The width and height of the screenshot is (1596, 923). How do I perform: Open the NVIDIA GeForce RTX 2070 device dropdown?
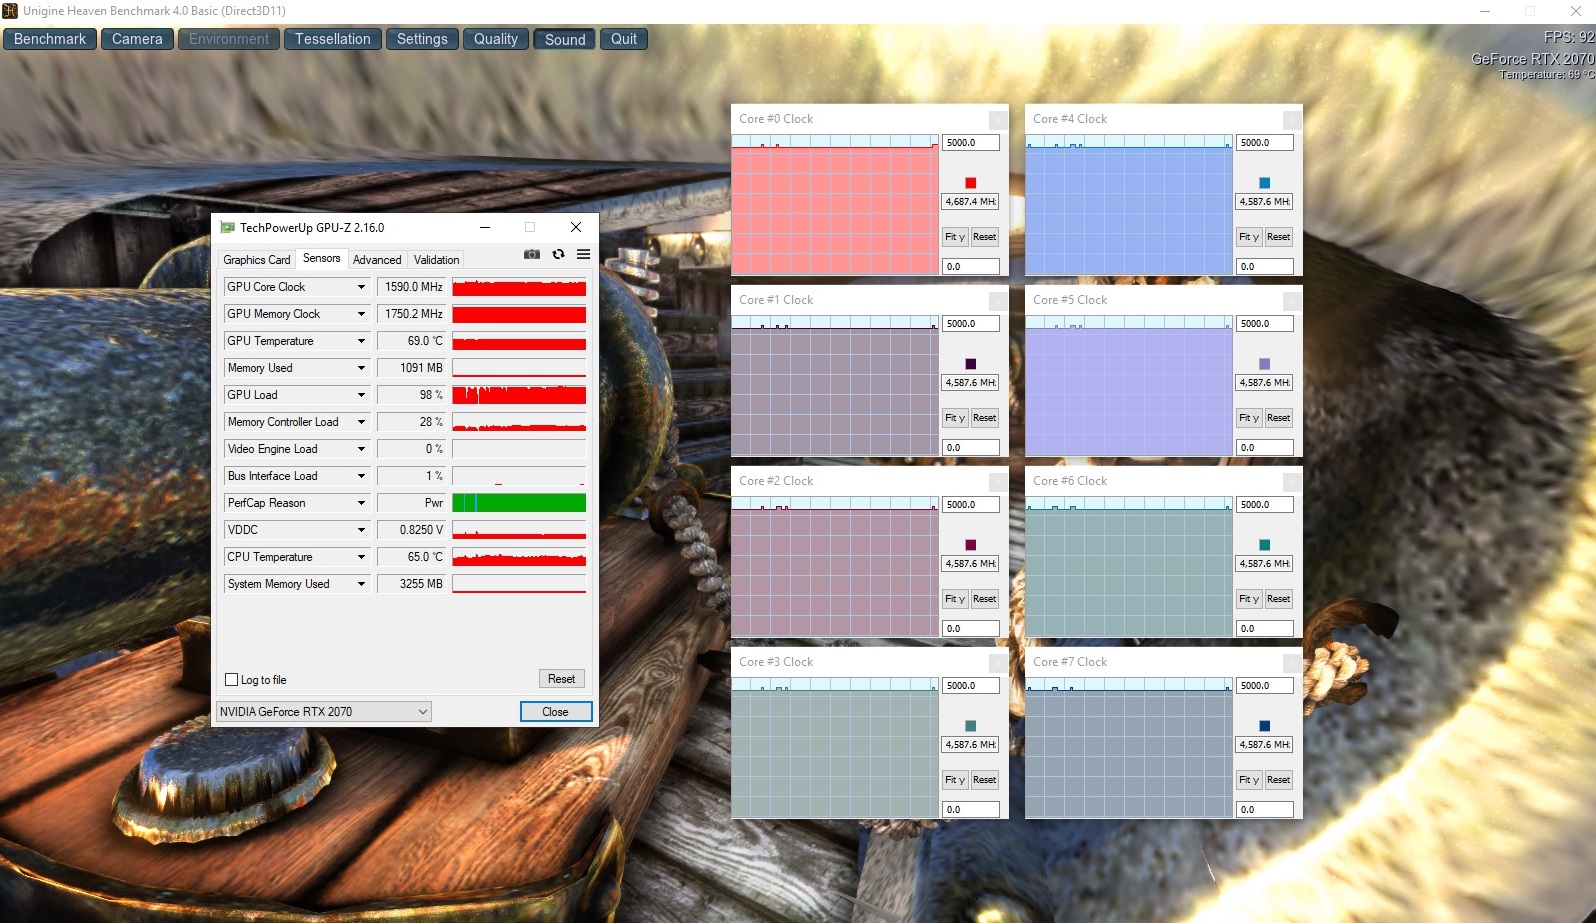324,712
